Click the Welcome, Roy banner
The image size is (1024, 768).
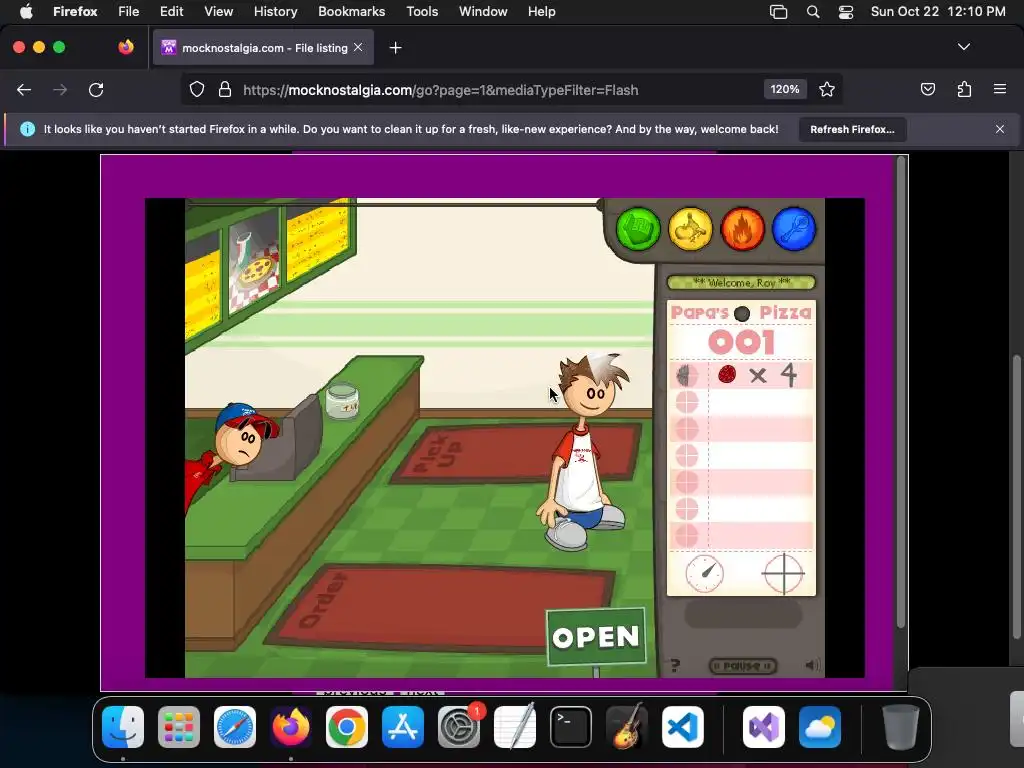point(741,283)
